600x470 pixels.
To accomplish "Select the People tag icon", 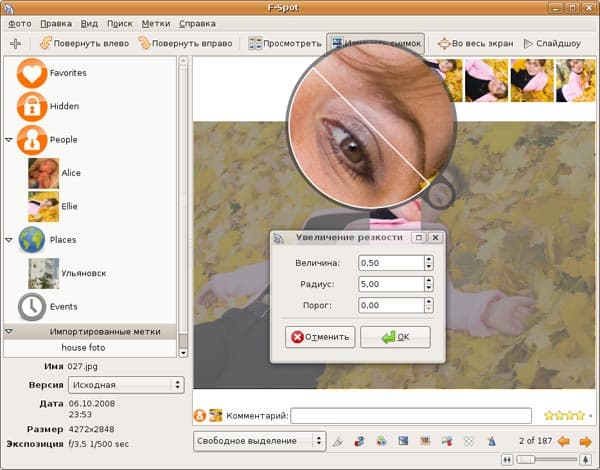I will [x=32, y=140].
